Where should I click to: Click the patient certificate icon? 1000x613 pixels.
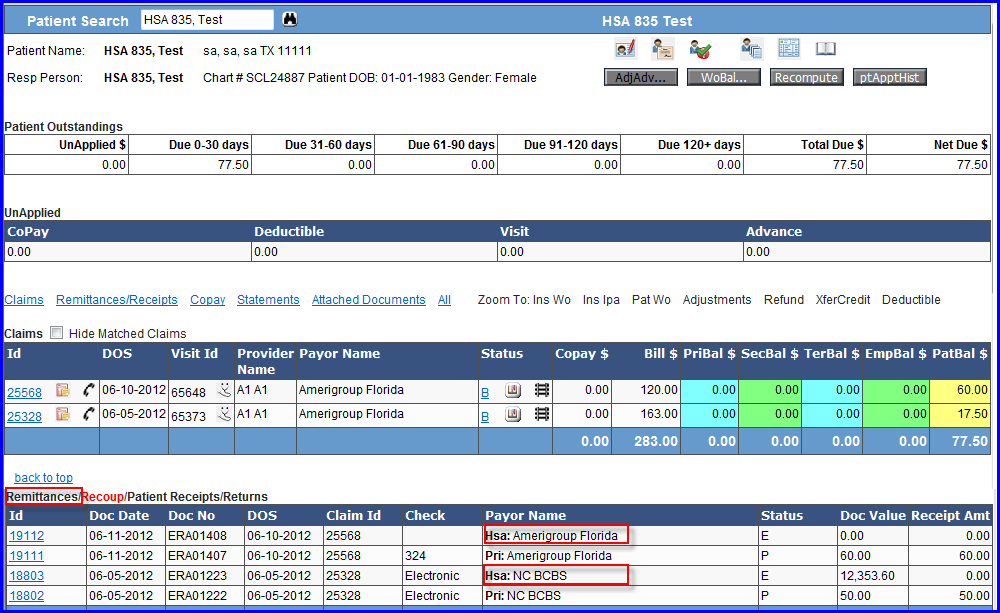(663, 48)
